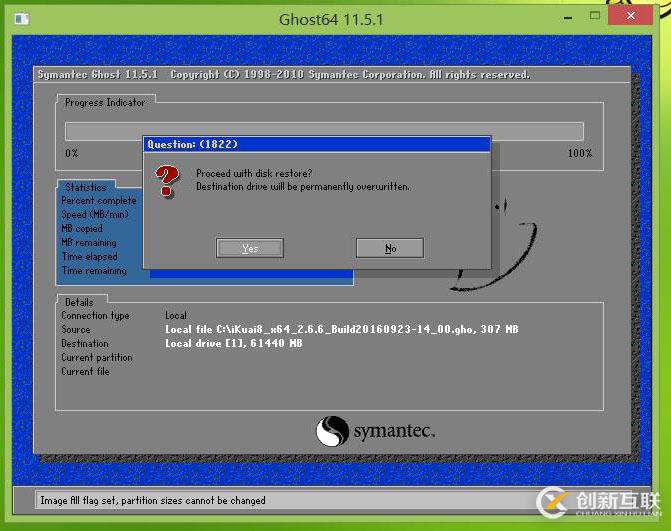Click the Symantec logo emblem
The image size is (671, 531).
point(332,431)
